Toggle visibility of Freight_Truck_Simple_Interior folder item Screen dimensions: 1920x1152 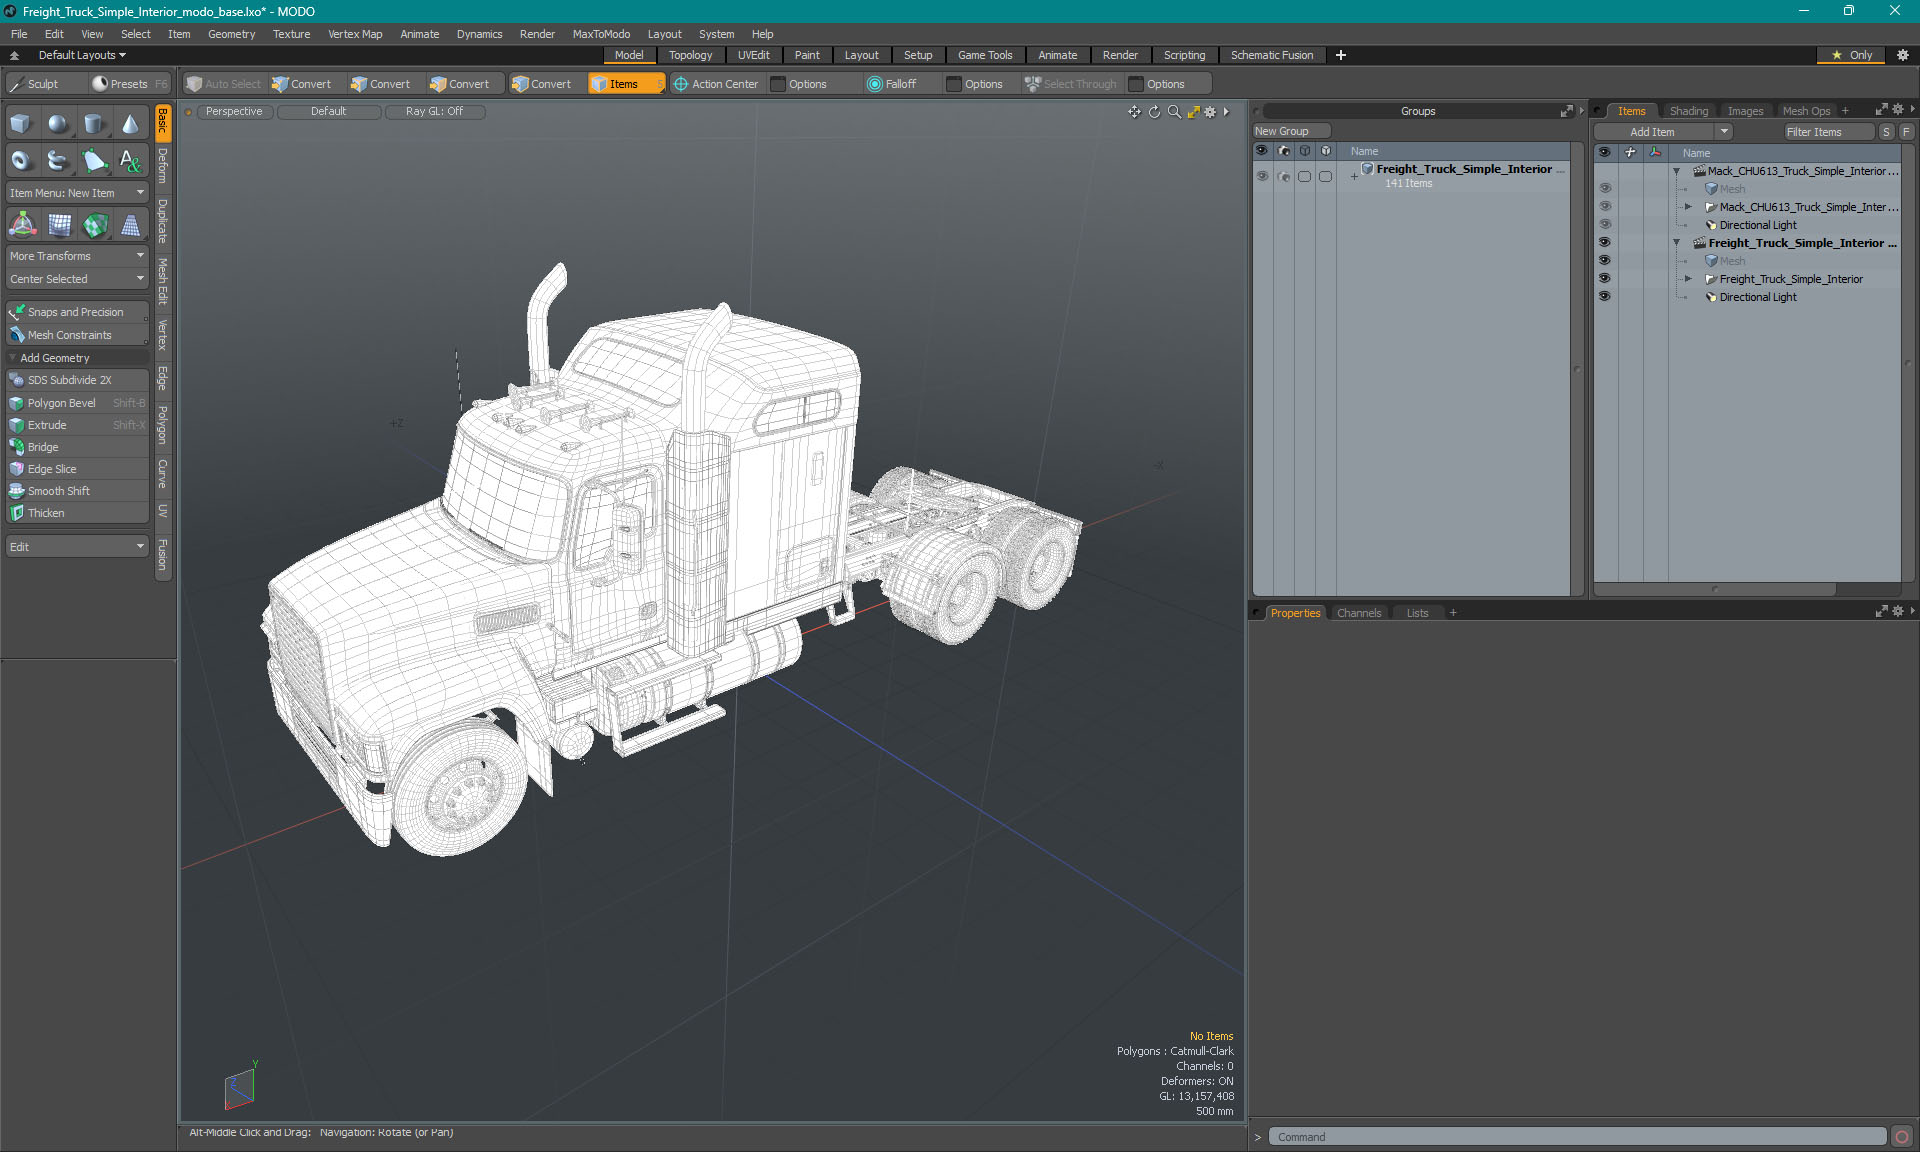[1604, 279]
